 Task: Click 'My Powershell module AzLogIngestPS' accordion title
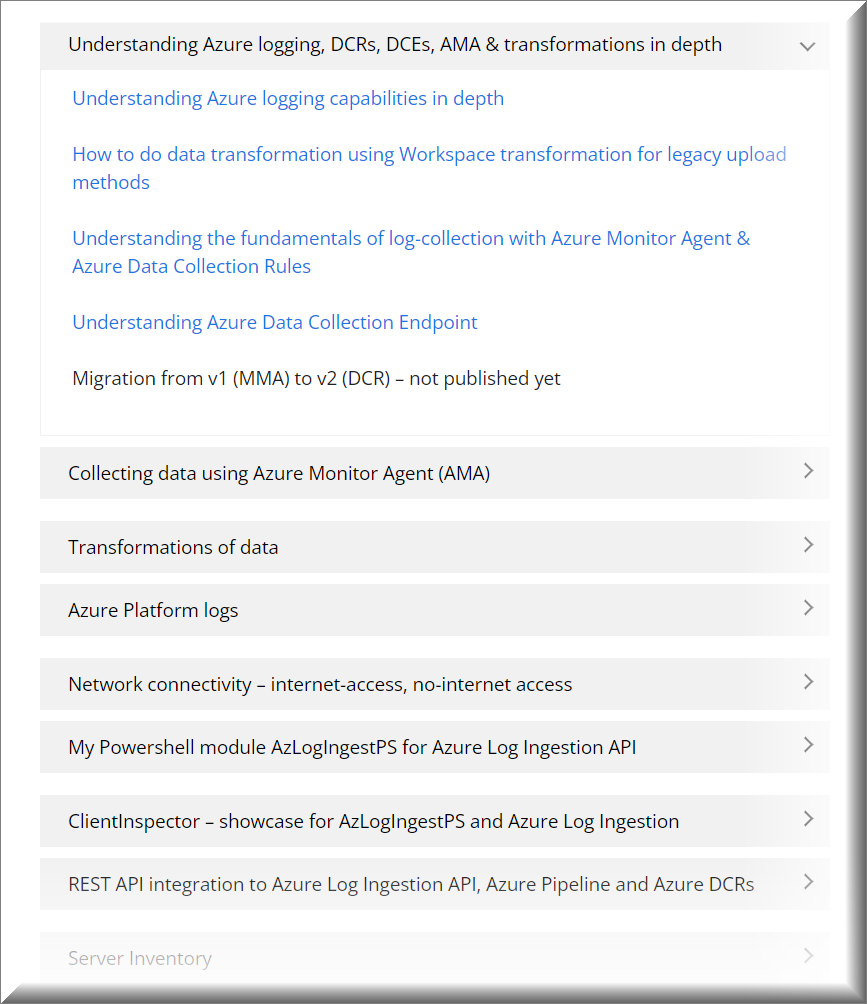click(352, 747)
